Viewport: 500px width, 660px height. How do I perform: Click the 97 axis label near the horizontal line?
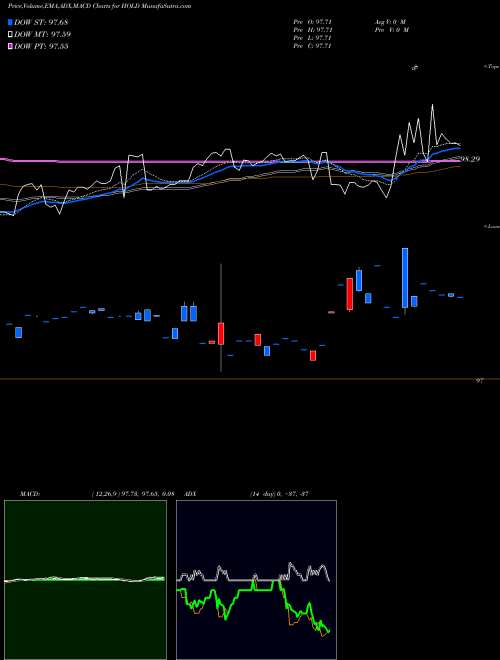coord(479,381)
